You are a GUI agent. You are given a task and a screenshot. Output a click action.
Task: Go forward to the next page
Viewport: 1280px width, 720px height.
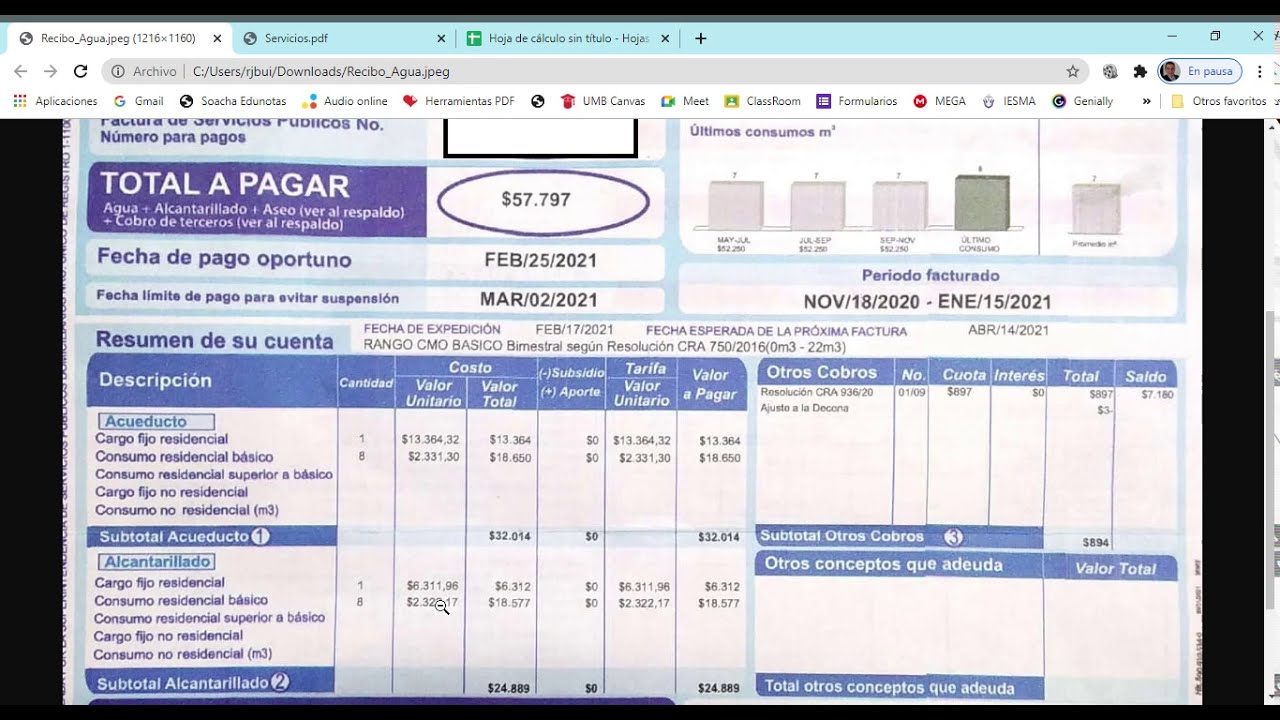coord(51,71)
